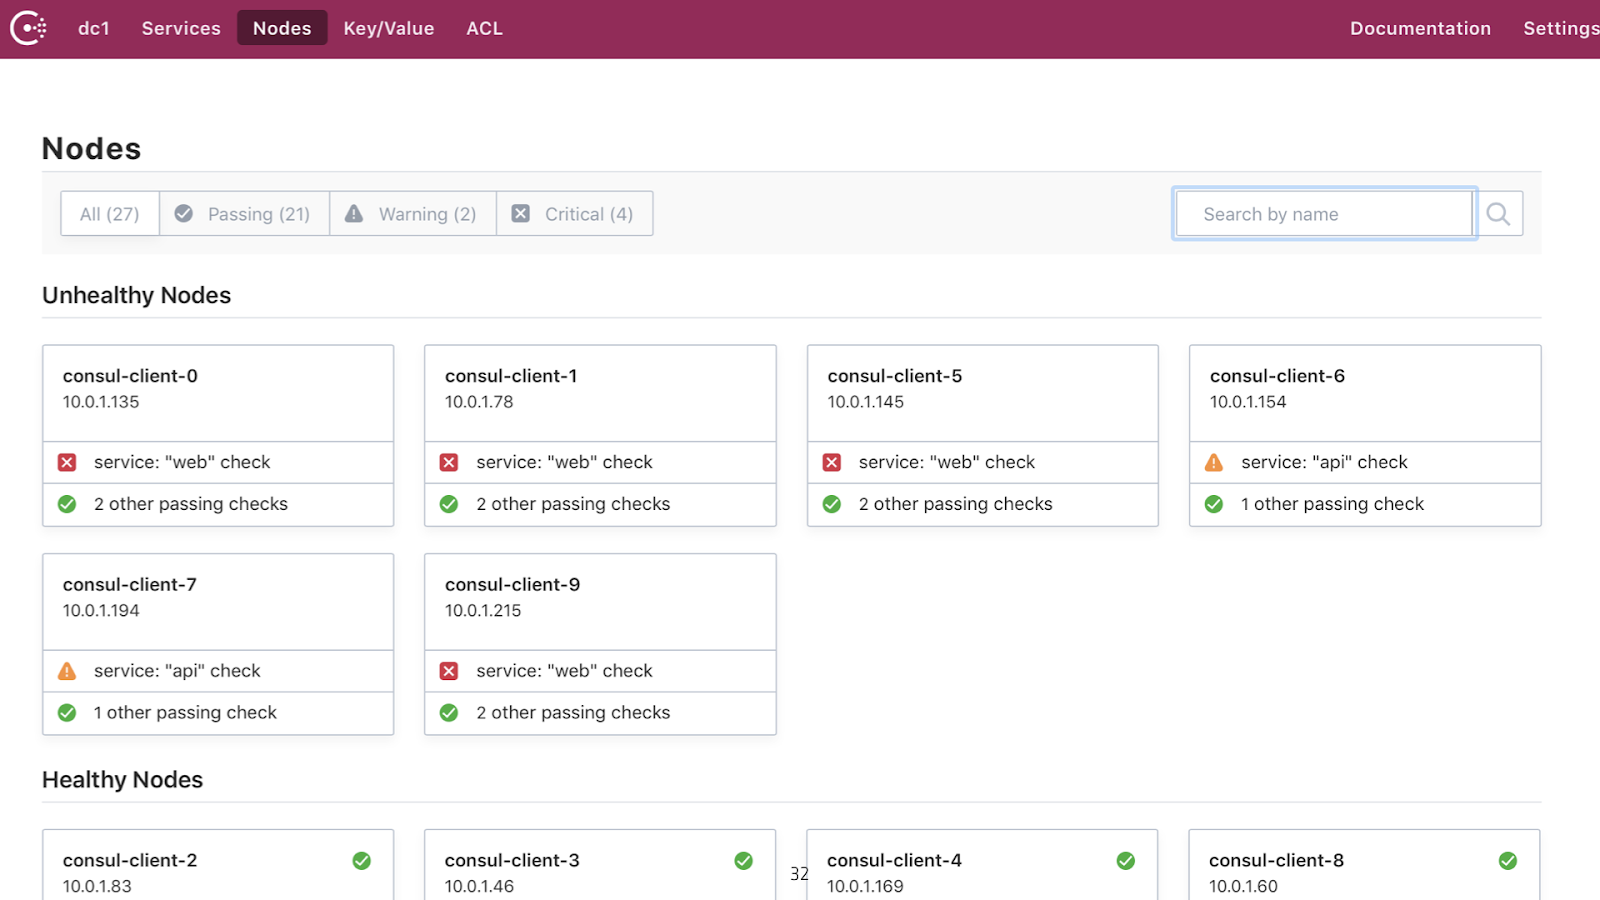Click critical icon on consul-client-0 web check
The width and height of the screenshot is (1600, 900).
click(67, 462)
